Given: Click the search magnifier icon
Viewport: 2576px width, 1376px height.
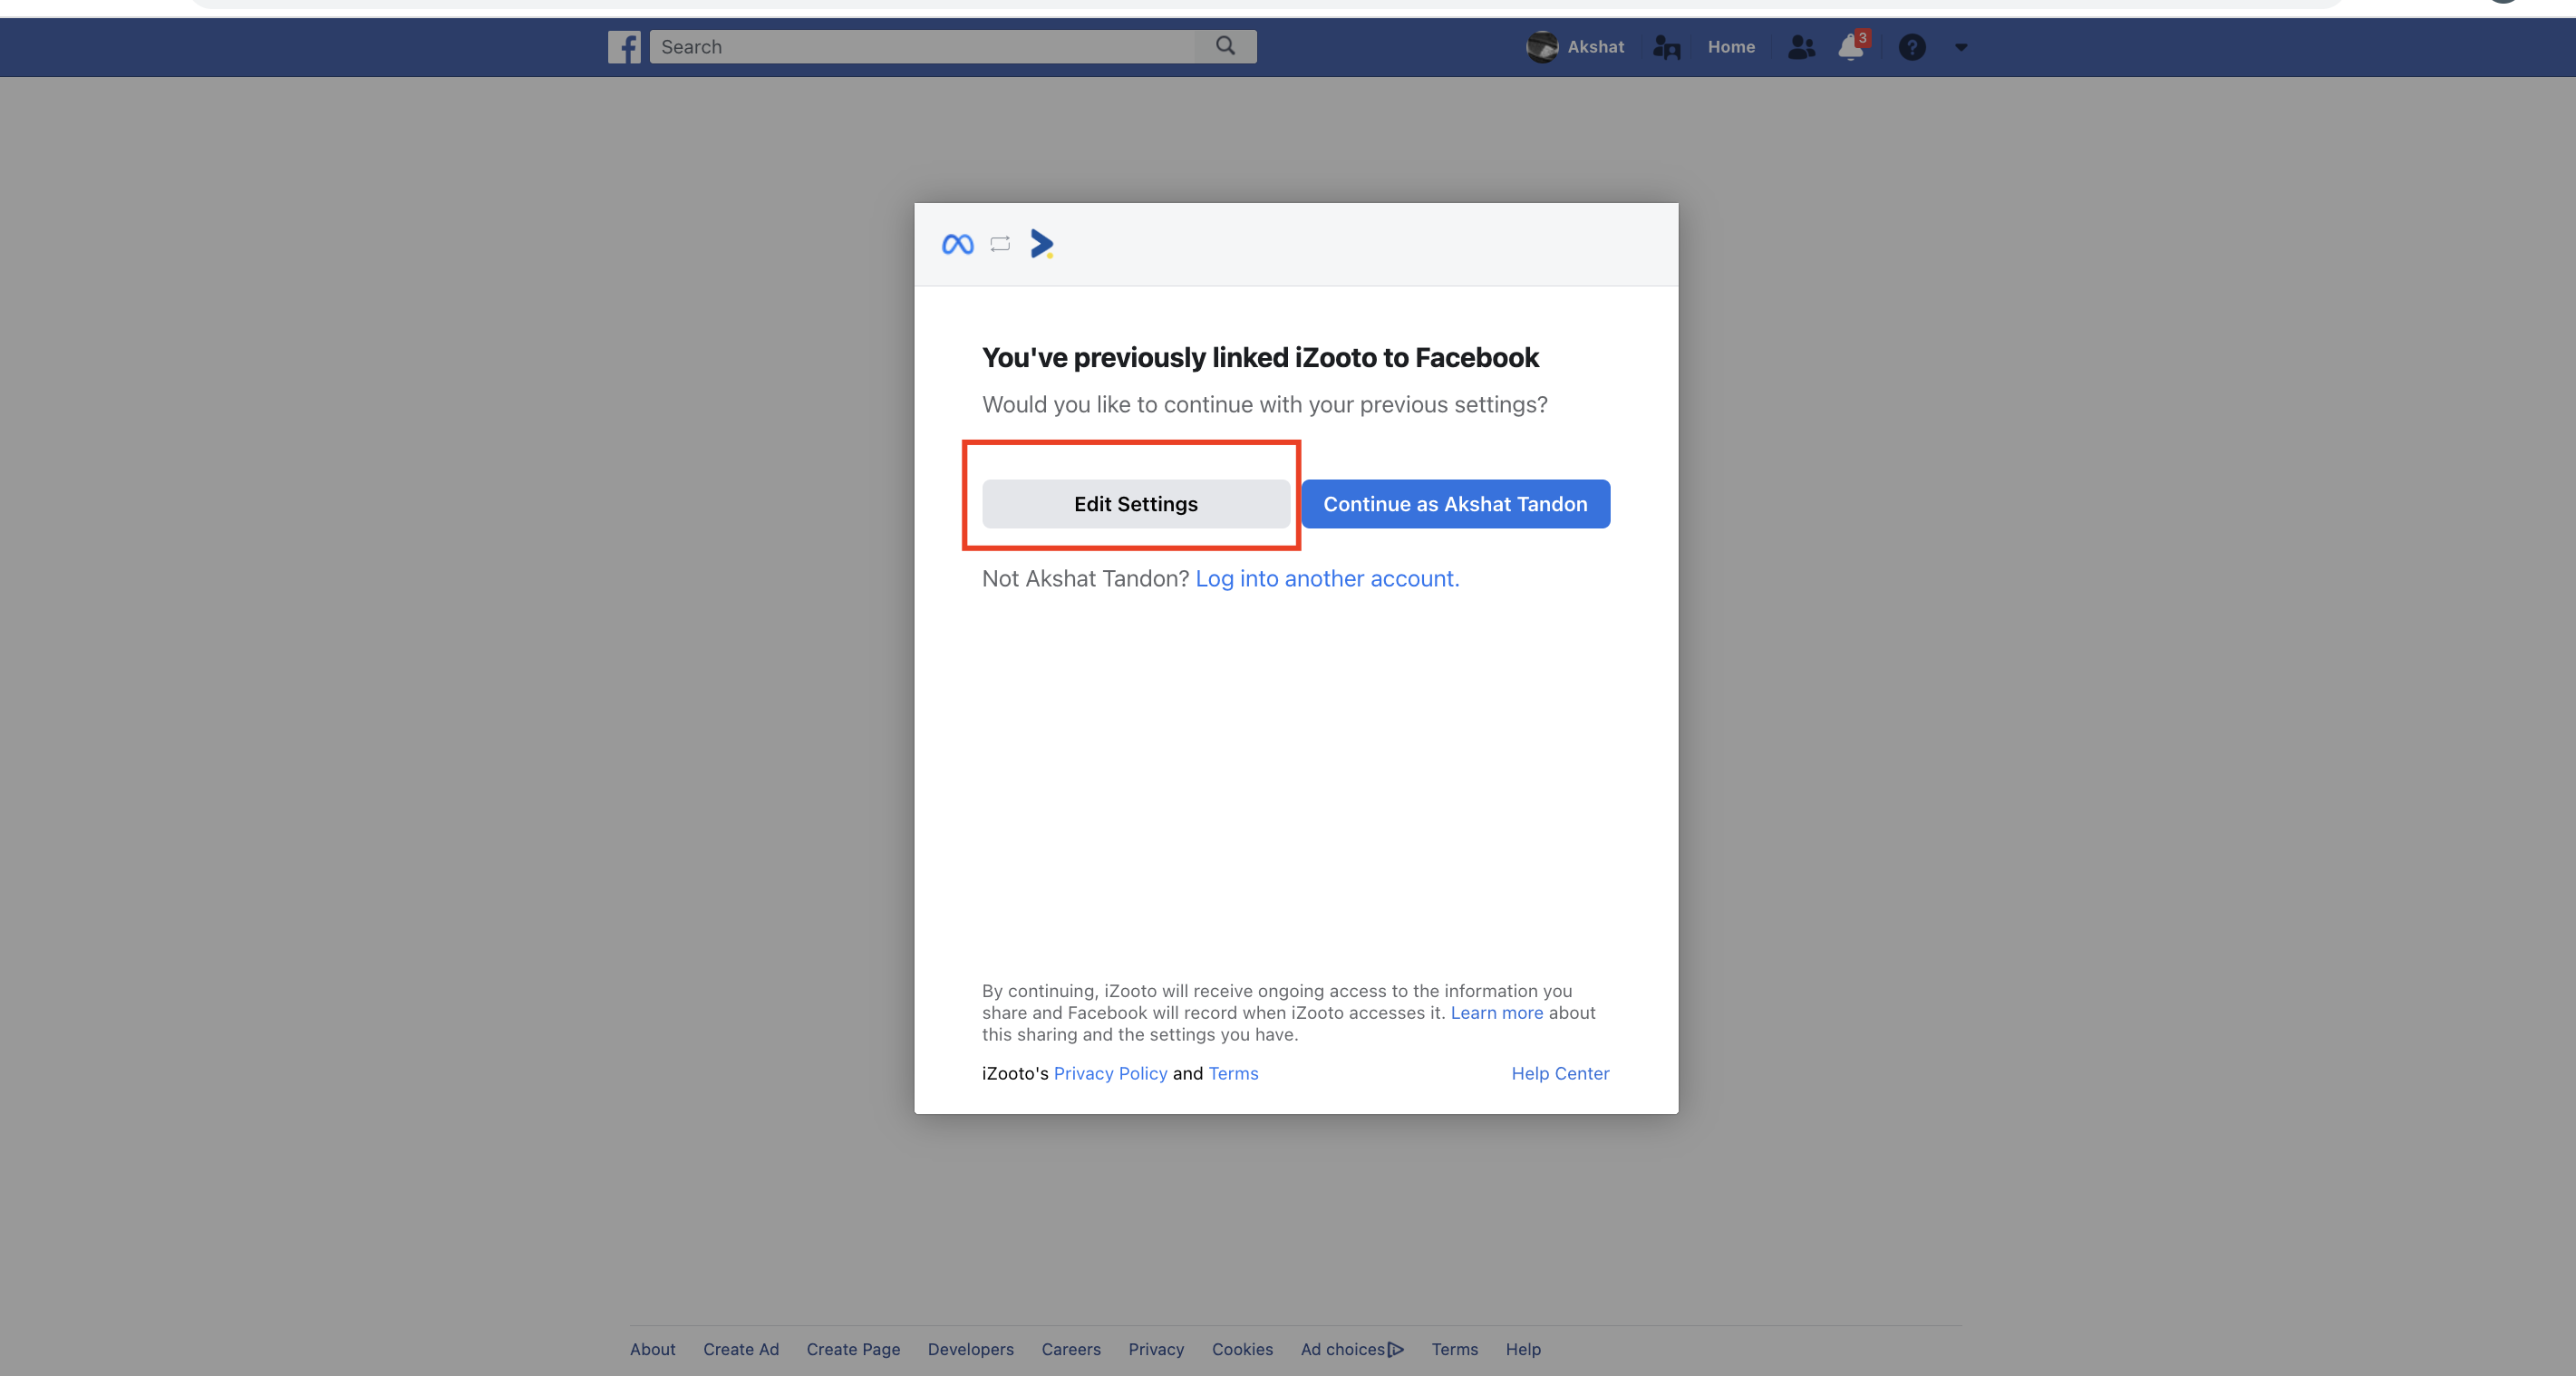Looking at the screenshot, I should (1225, 46).
